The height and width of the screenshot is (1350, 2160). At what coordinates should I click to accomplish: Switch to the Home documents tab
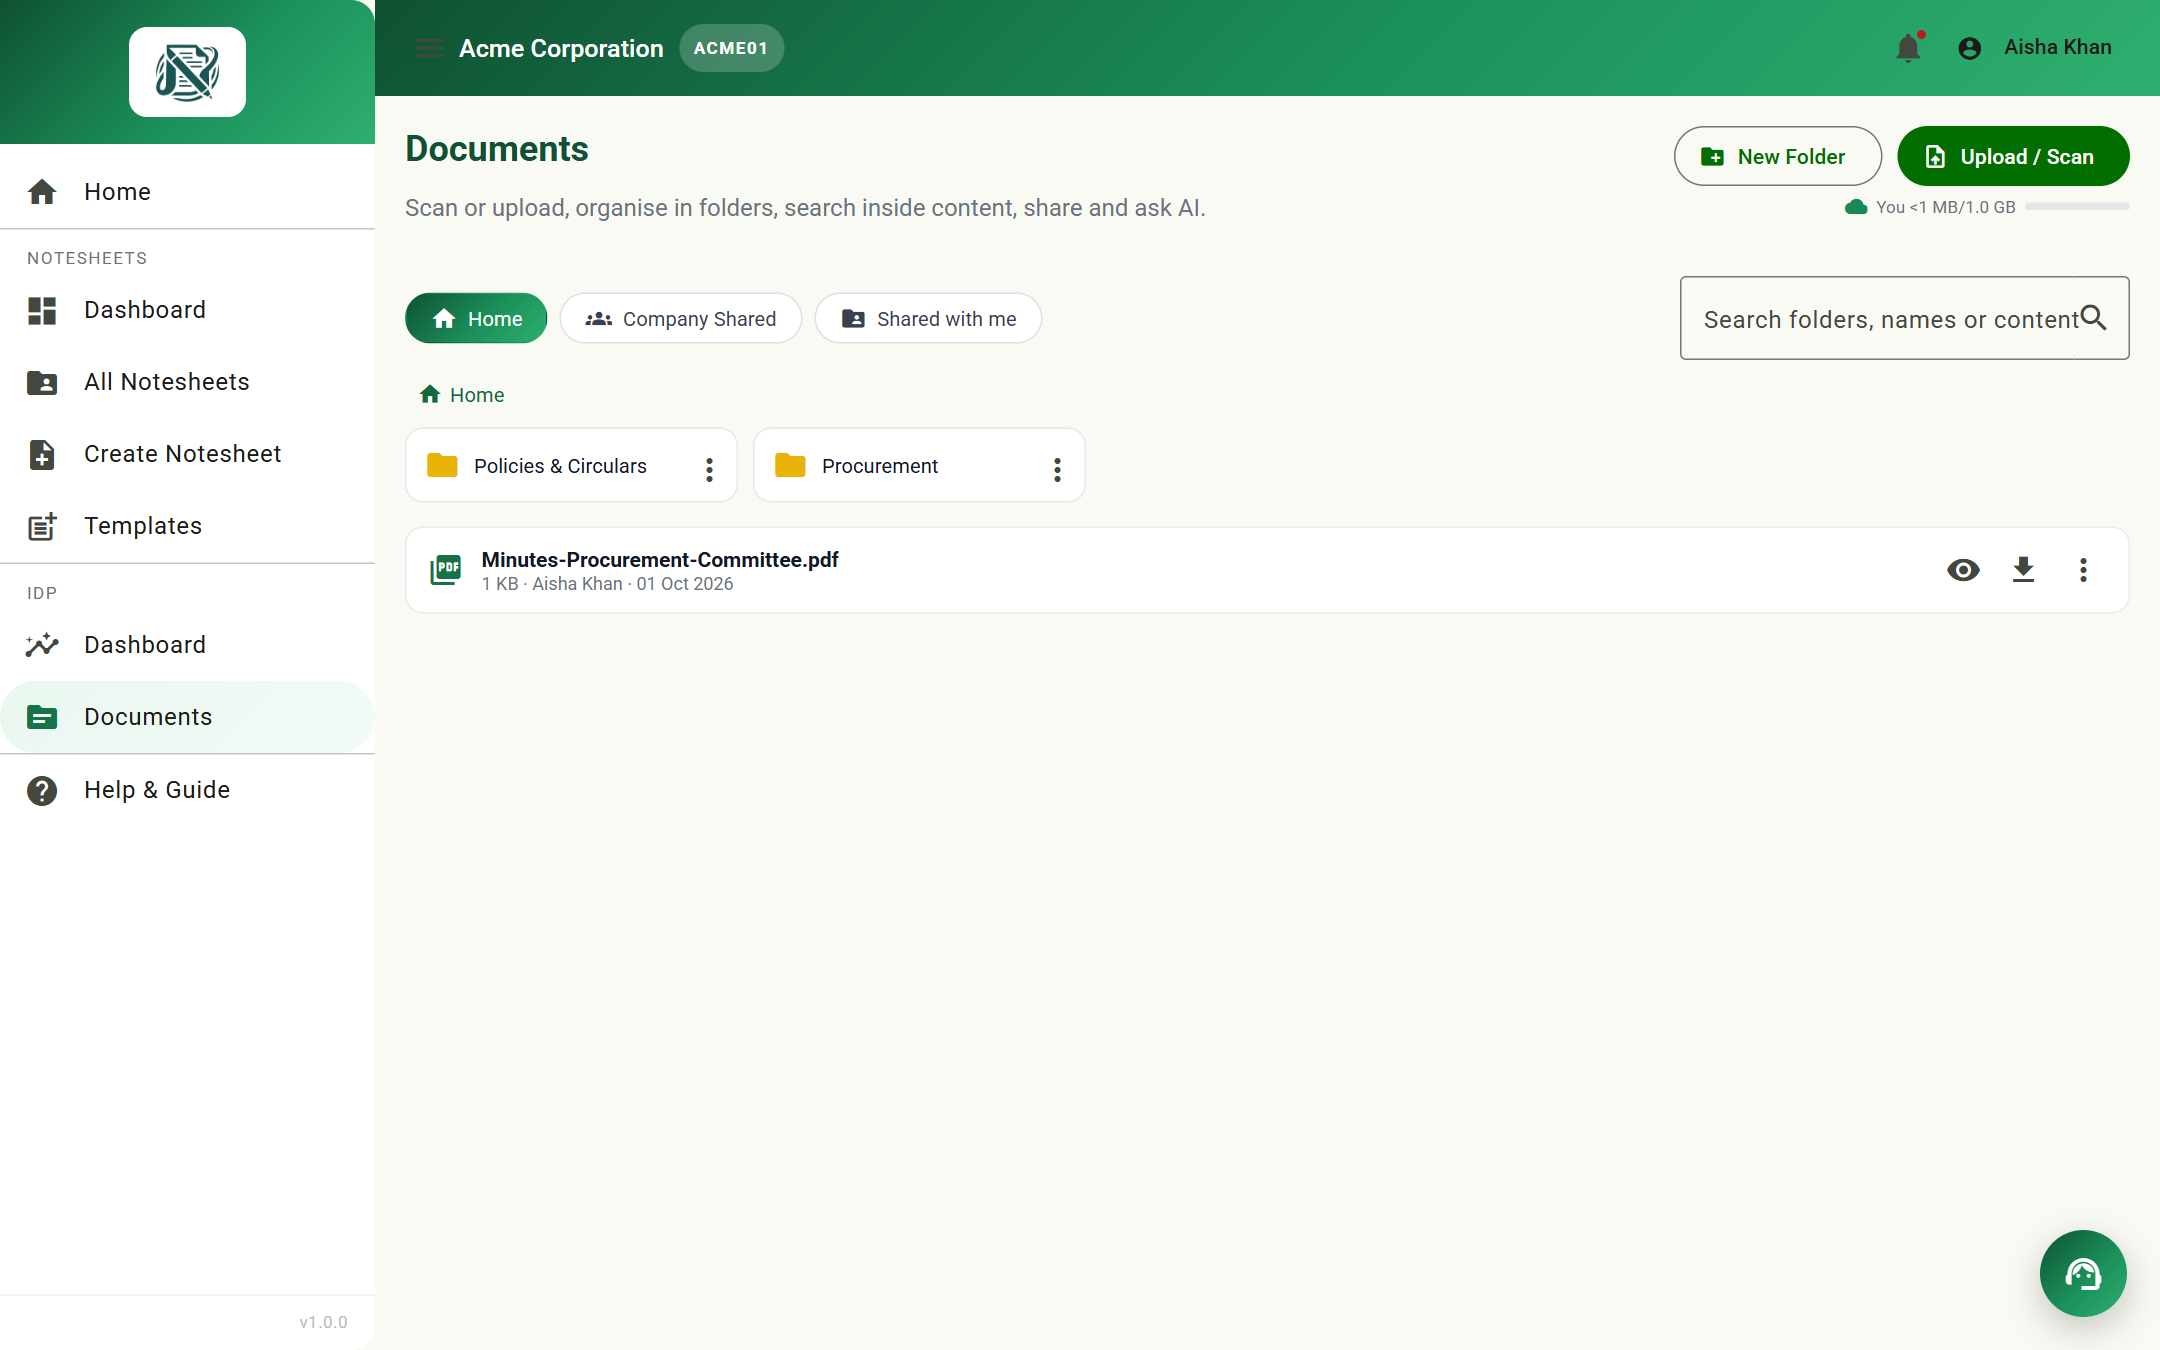(x=476, y=318)
